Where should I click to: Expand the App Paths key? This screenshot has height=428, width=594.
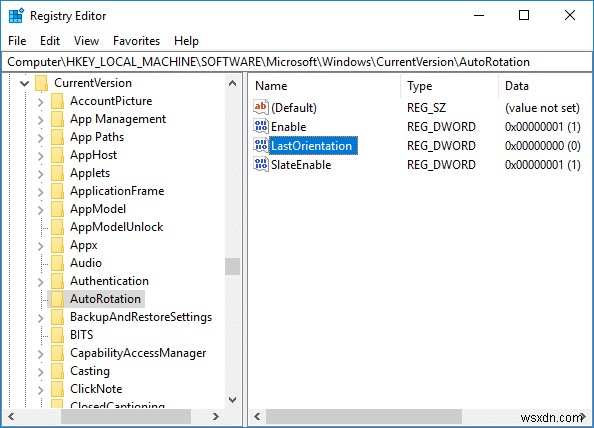coord(41,137)
